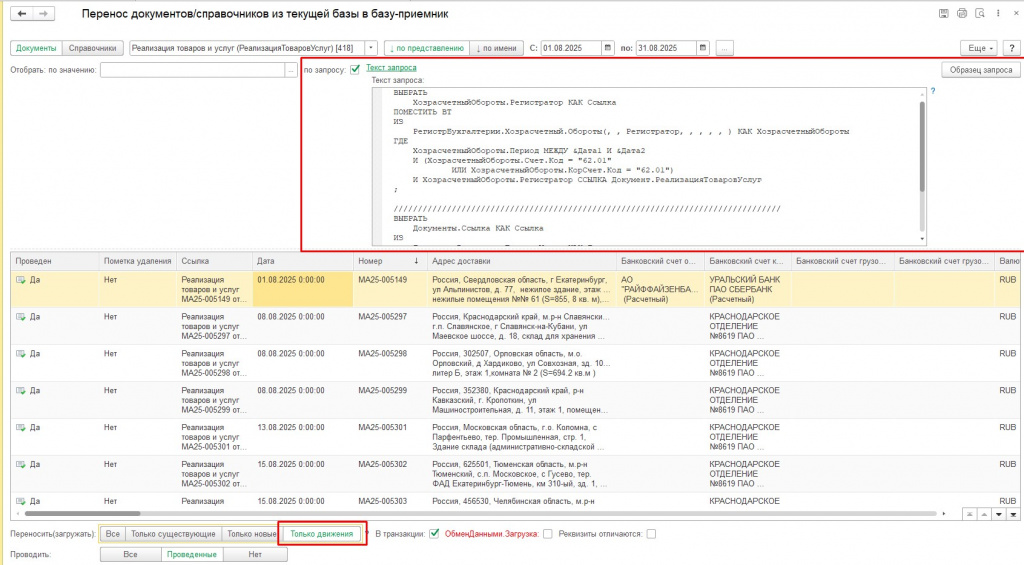Click the posted icon in row МА25-005298
The image size is (1024, 565).
click(21, 353)
